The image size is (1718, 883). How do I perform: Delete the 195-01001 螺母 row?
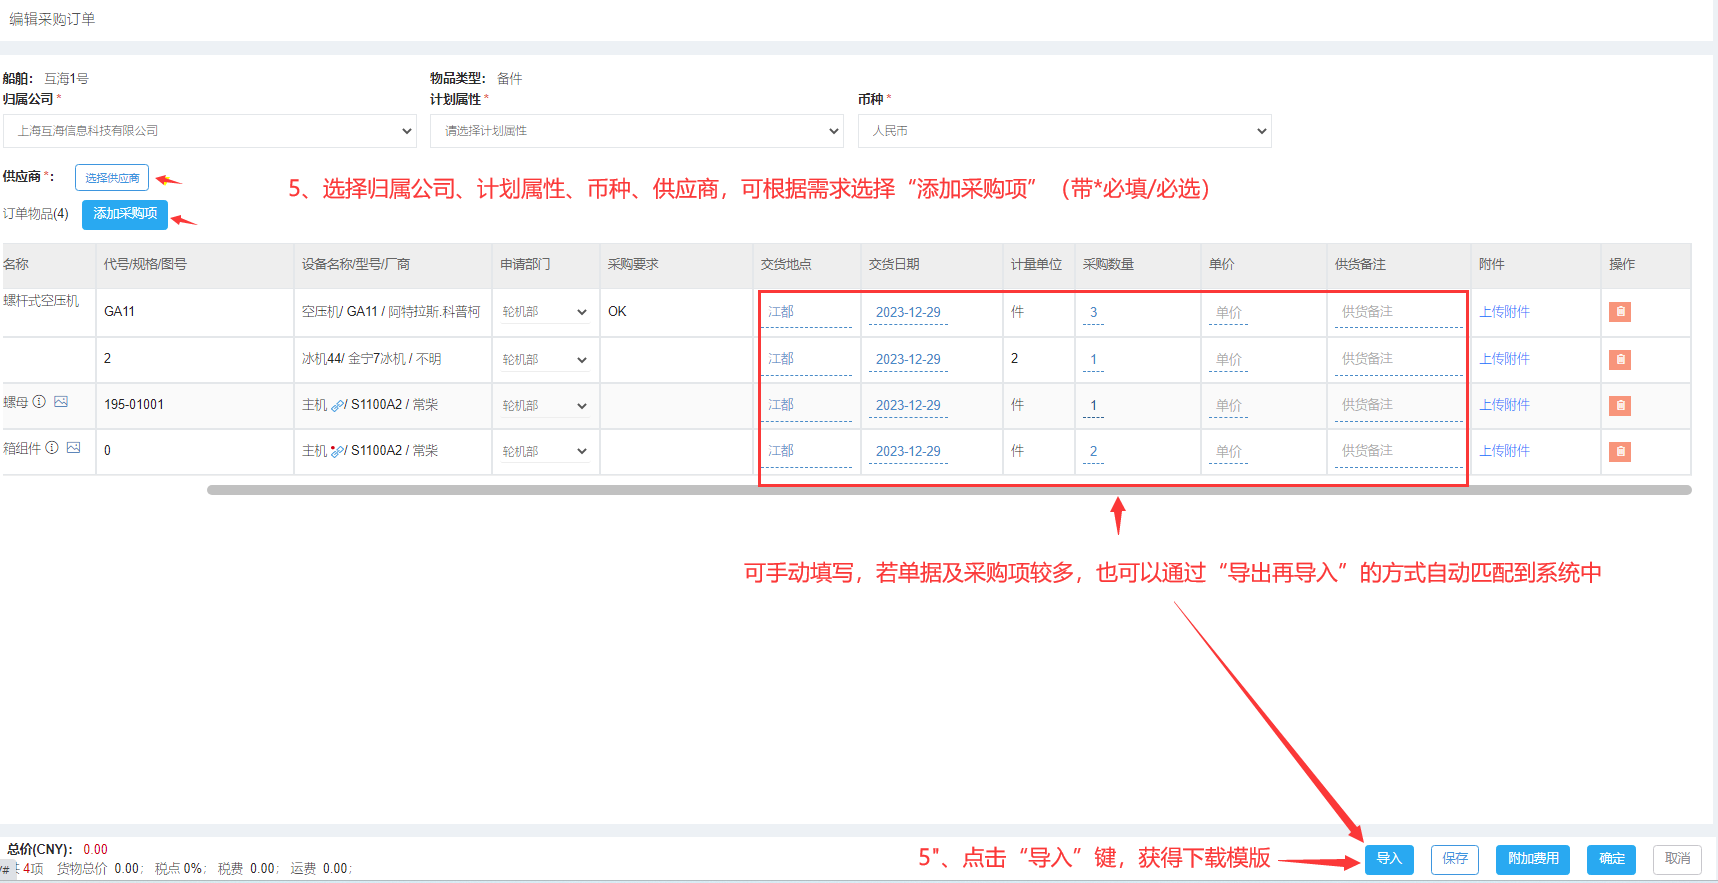pyautogui.click(x=1620, y=405)
